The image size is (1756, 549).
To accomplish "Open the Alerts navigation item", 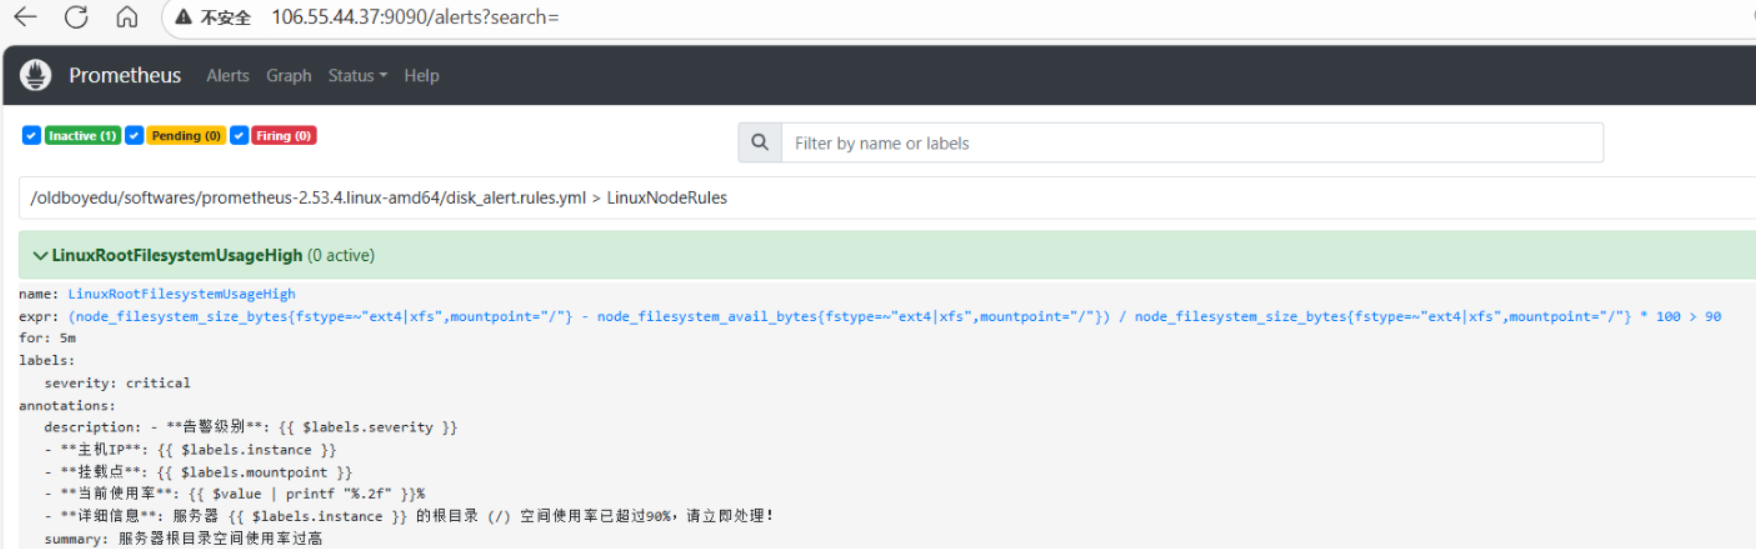I will pos(228,75).
